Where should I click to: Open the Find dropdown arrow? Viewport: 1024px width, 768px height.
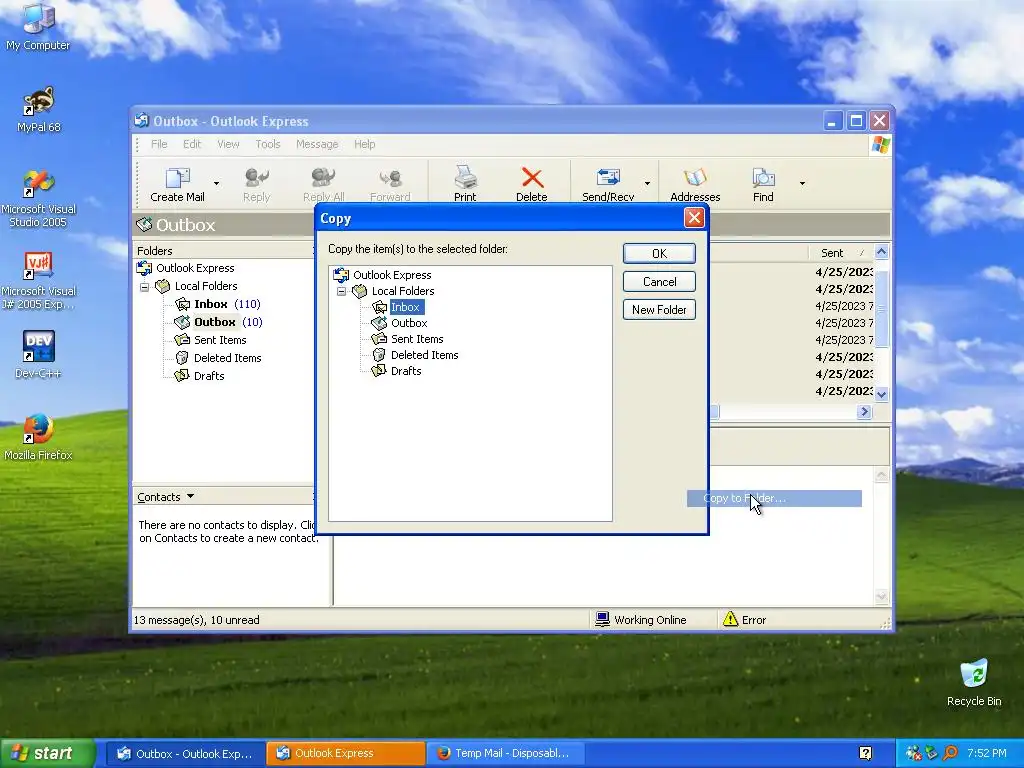[x=802, y=184]
